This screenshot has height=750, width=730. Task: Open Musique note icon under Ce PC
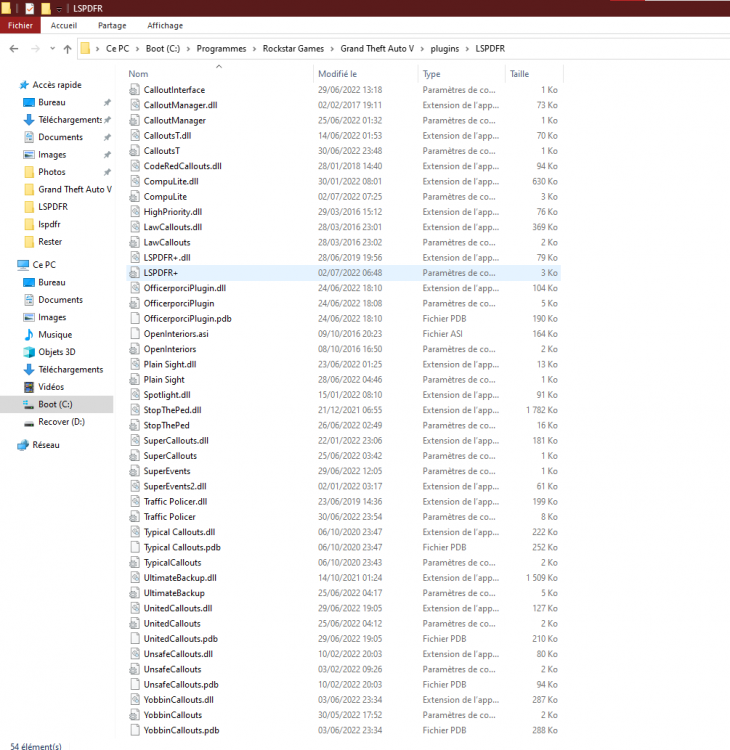click(29, 334)
